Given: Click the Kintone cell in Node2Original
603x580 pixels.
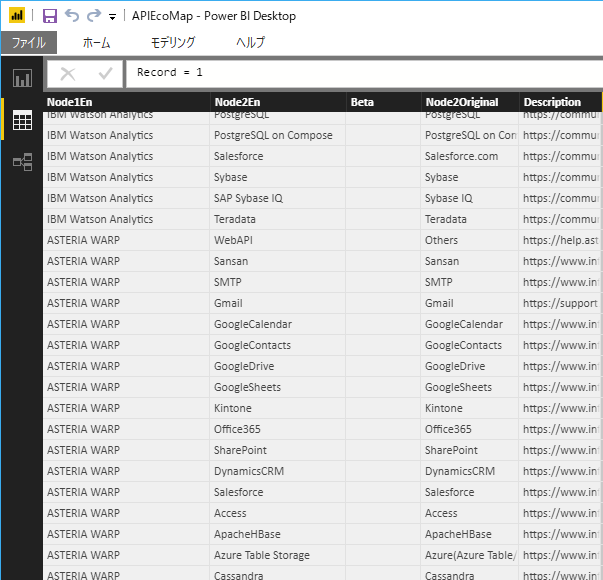Looking at the screenshot, I should tap(470, 408).
